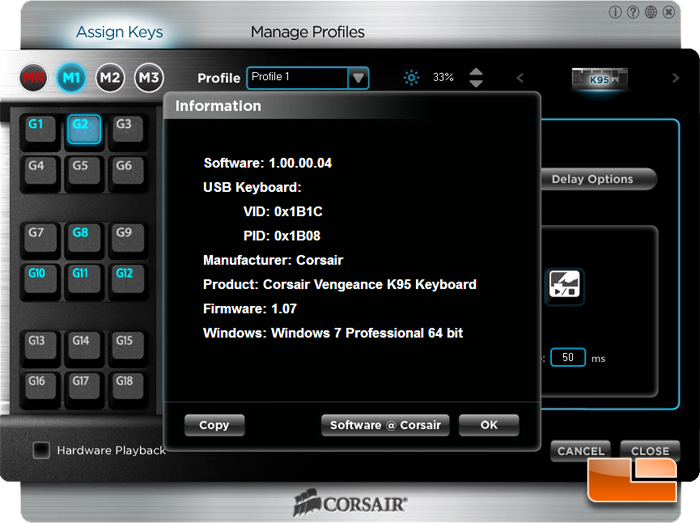This screenshot has width=700, height=523.
Task: Select the G6 macro key
Action: click(x=128, y=170)
